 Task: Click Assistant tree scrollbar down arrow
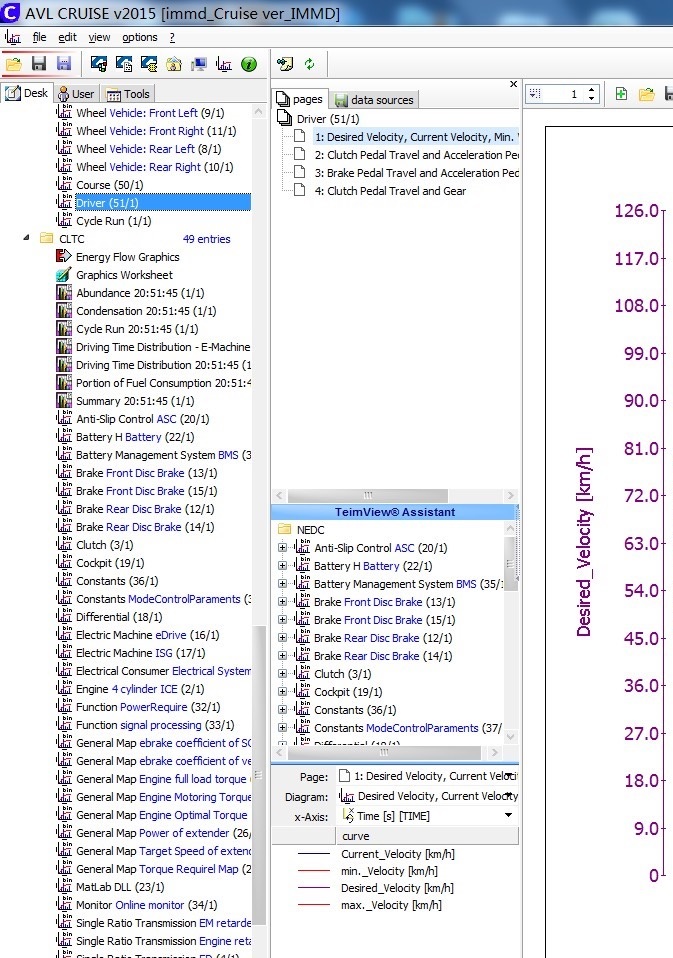coord(511,737)
